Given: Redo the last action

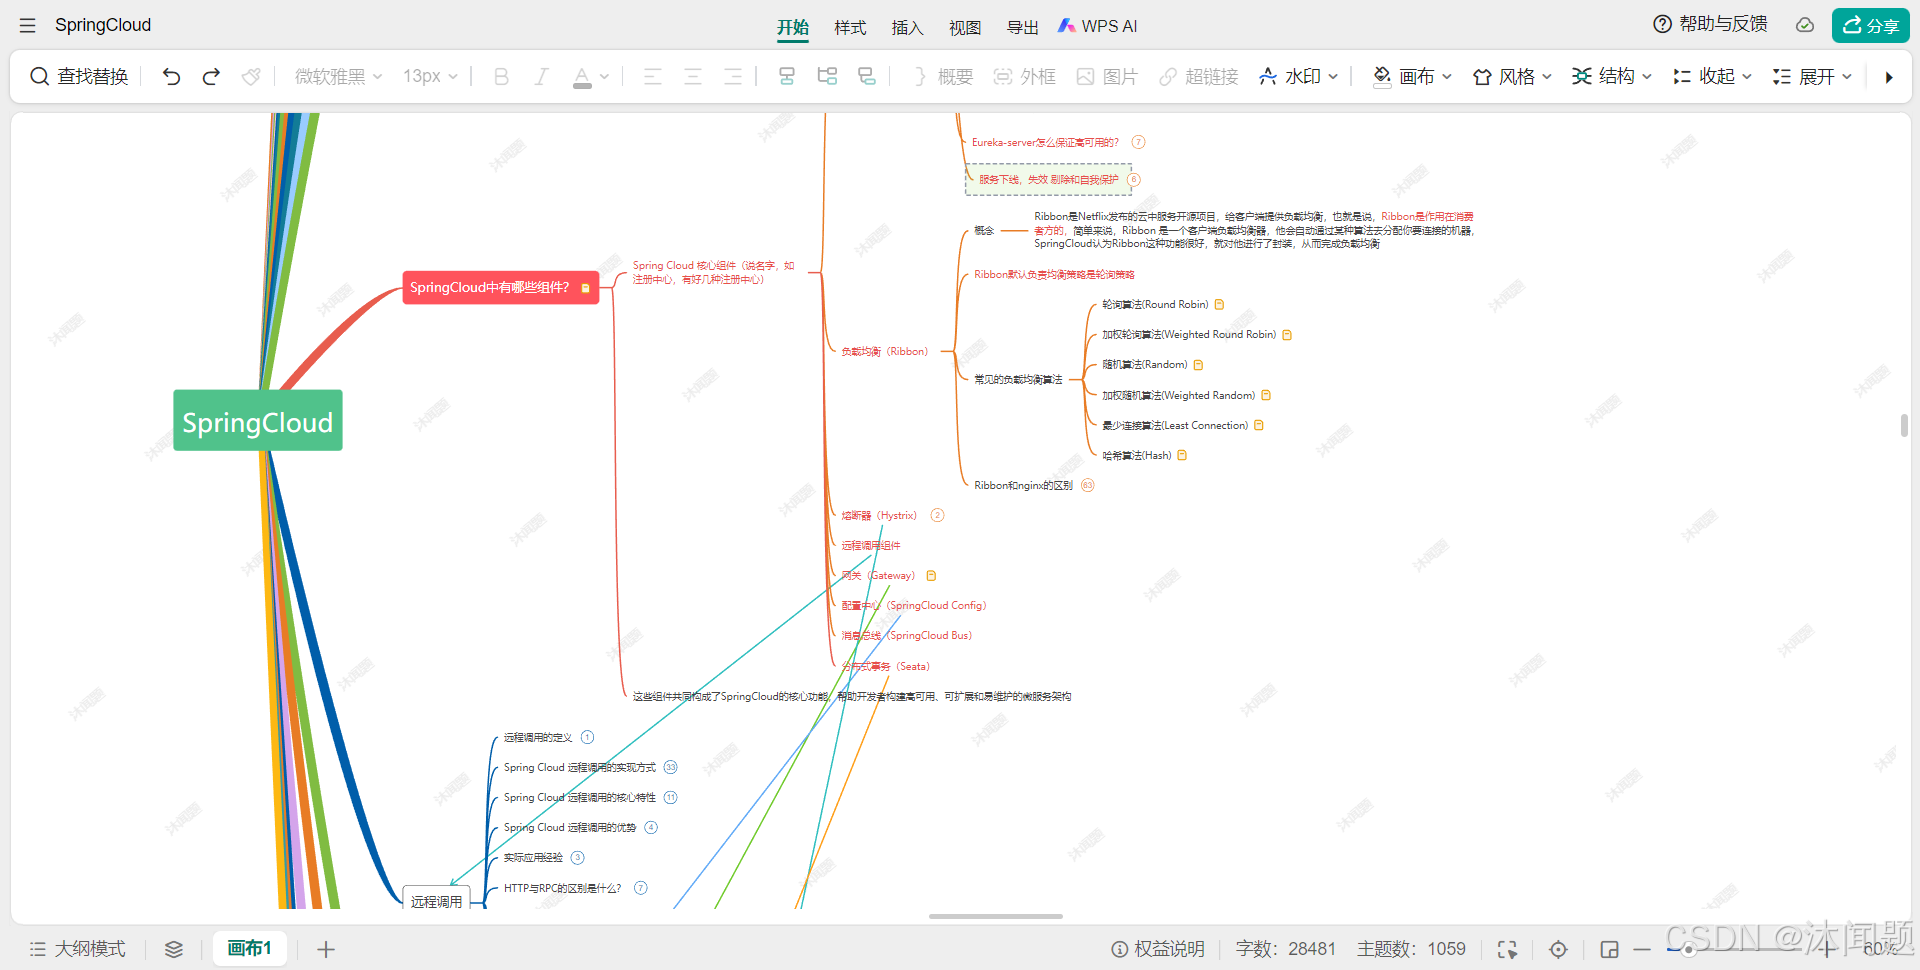Looking at the screenshot, I should [211, 77].
